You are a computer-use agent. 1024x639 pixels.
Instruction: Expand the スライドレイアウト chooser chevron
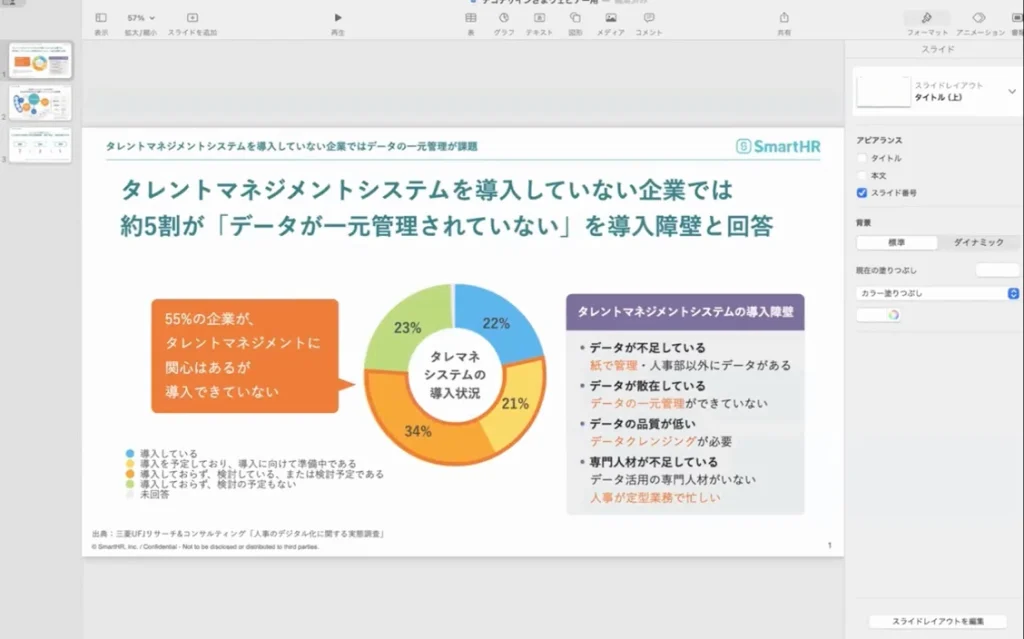[x=1012, y=93]
